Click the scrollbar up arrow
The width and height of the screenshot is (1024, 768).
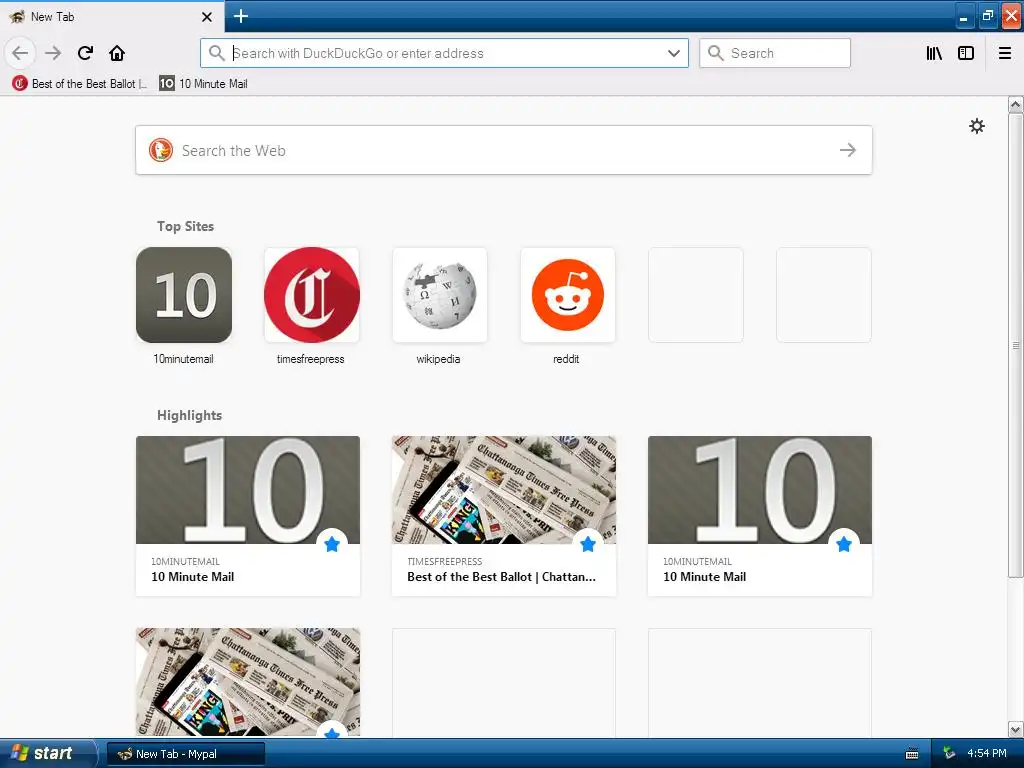[1016, 104]
